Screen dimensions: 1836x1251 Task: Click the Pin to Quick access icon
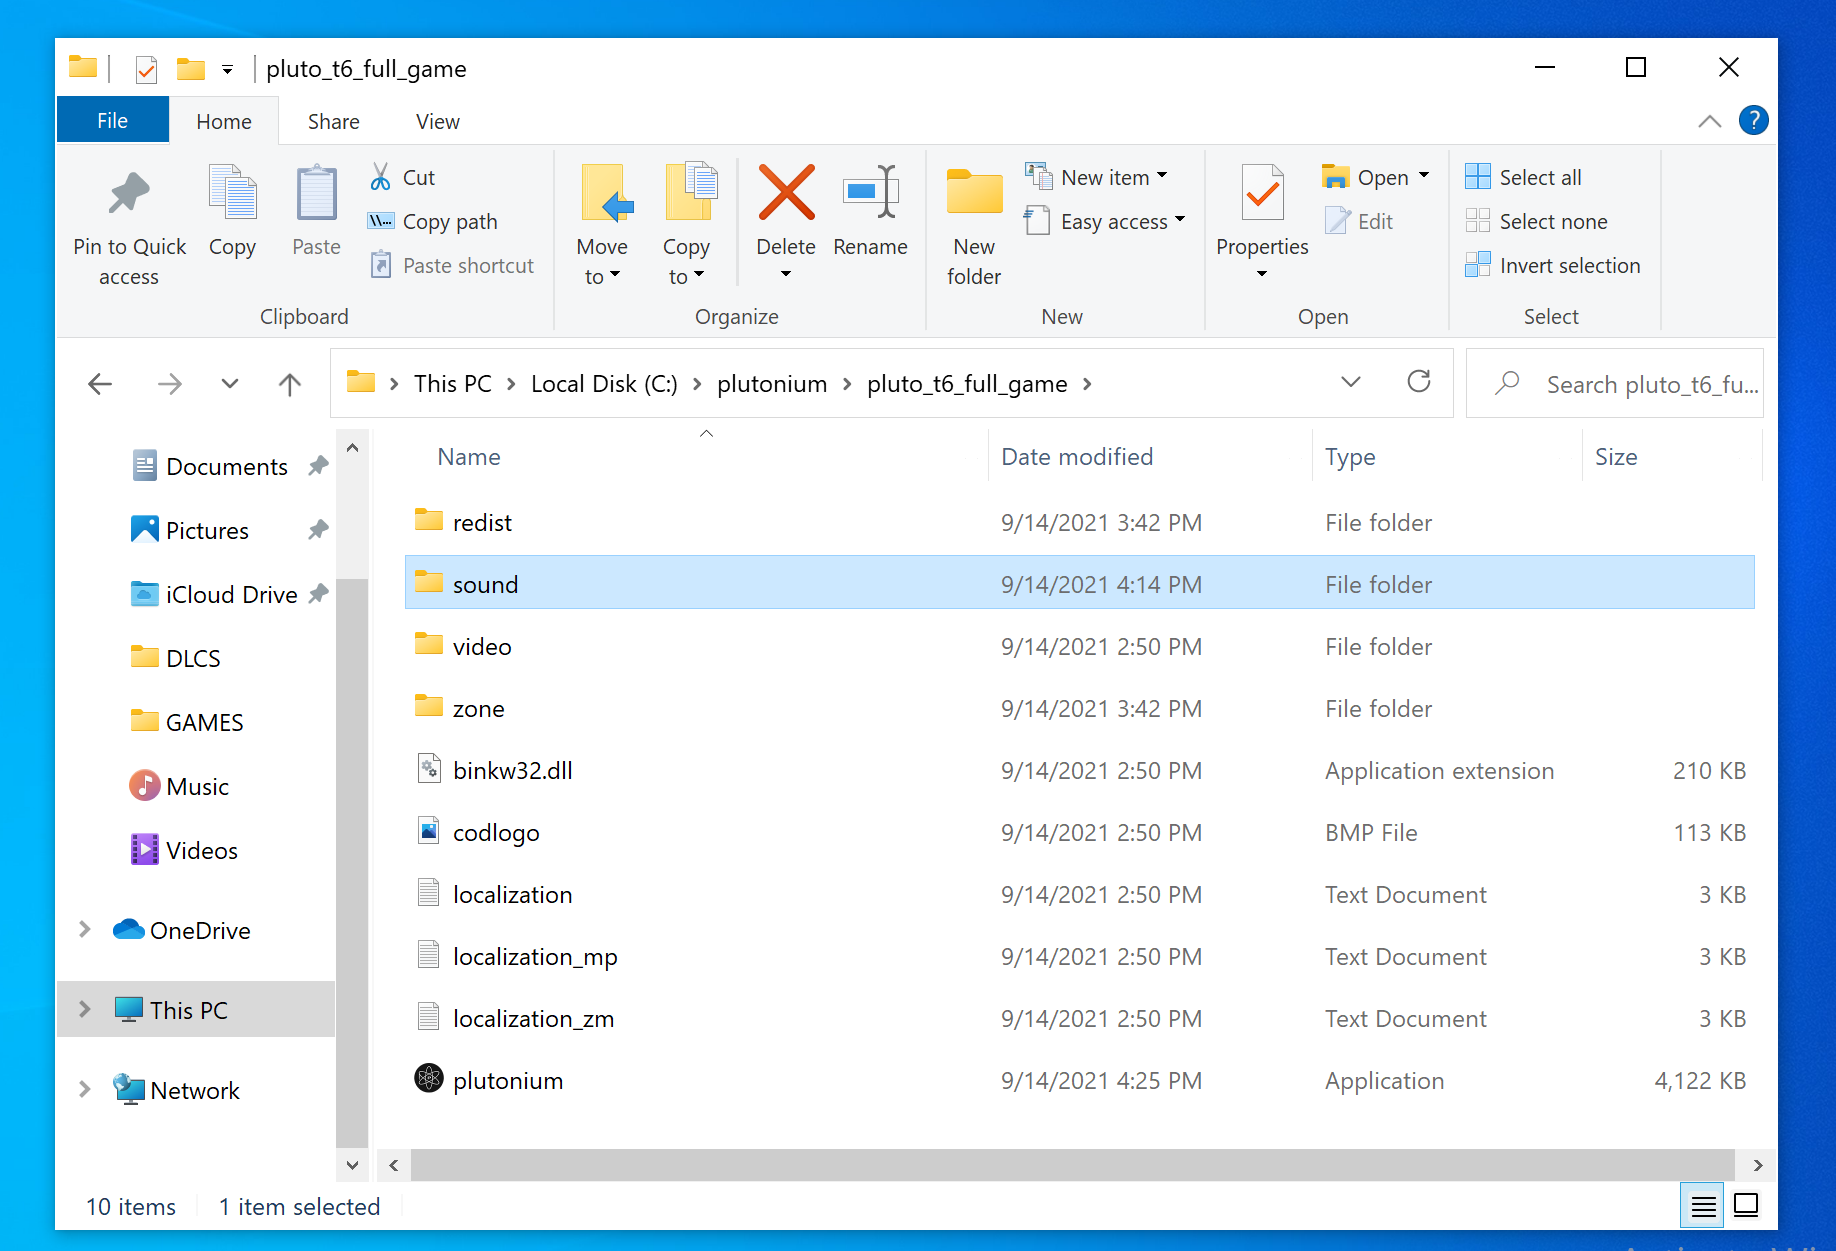(x=129, y=193)
